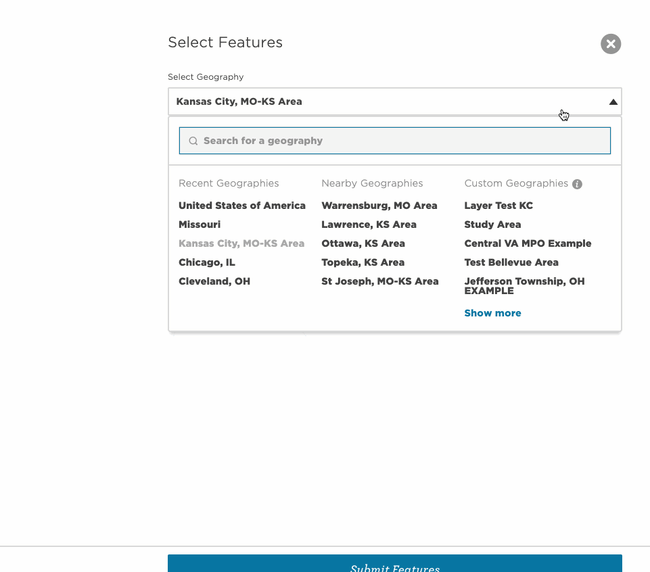Select Missouri from recent geographies
Viewport: 650px width, 572px height.
(199, 225)
